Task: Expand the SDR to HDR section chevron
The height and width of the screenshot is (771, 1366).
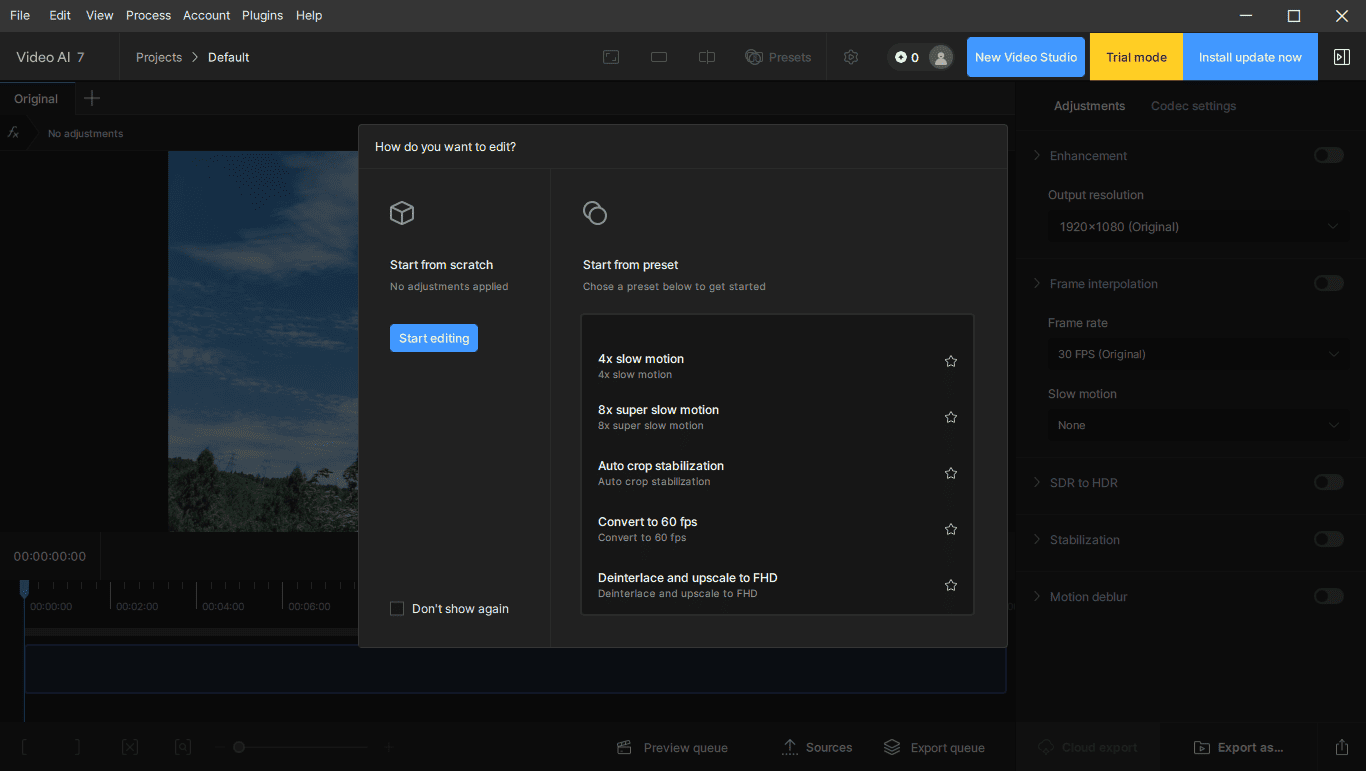Action: 1037,482
